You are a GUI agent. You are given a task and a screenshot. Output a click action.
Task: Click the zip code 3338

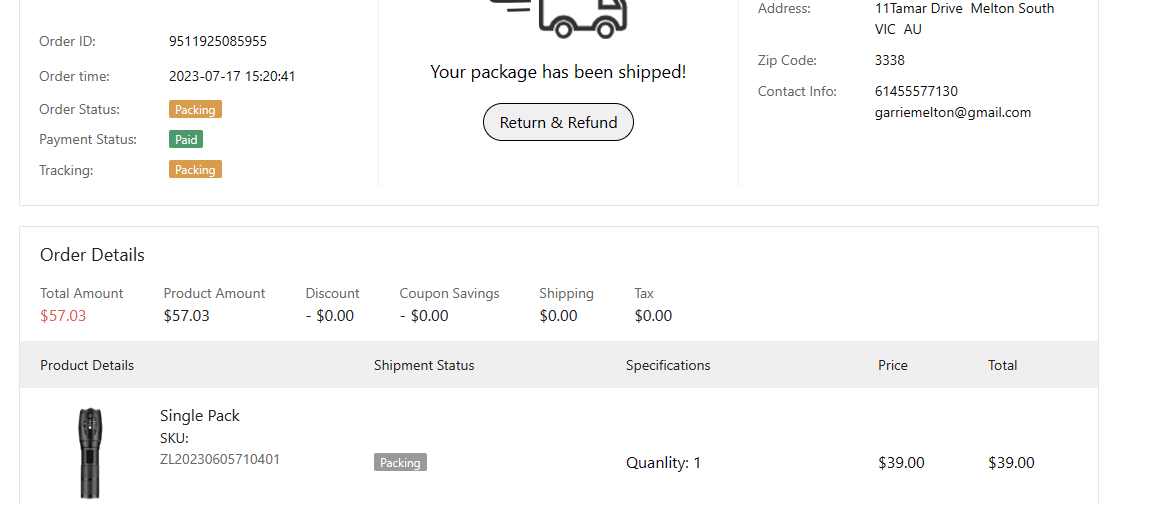point(890,60)
